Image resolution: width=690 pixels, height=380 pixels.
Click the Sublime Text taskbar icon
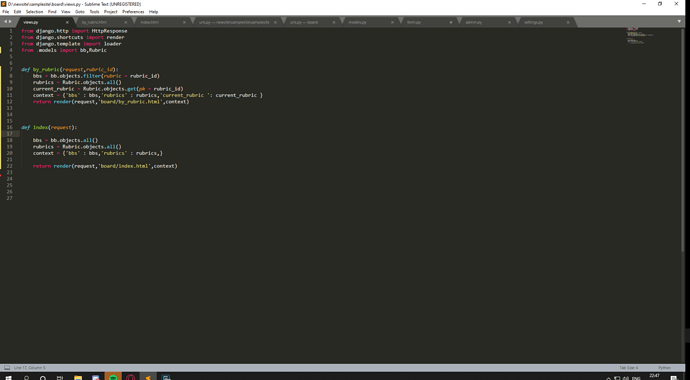coord(148,377)
